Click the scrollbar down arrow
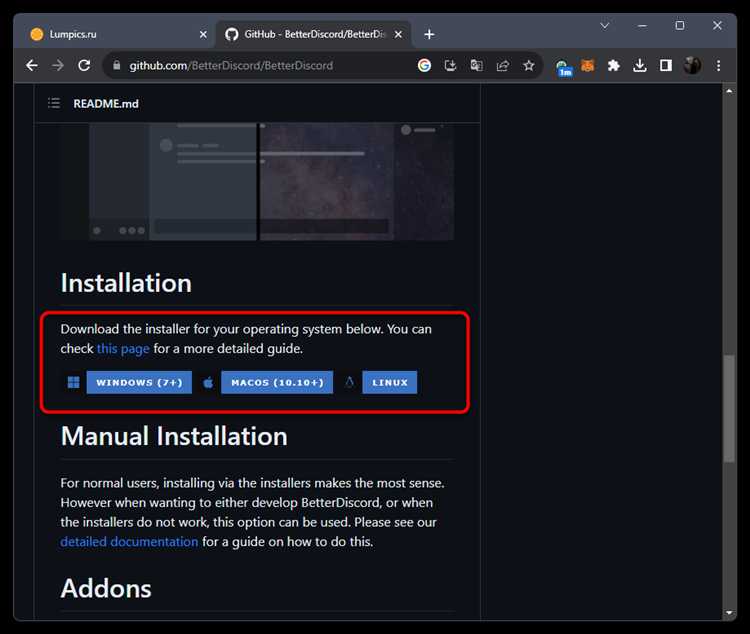 (x=729, y=612)
